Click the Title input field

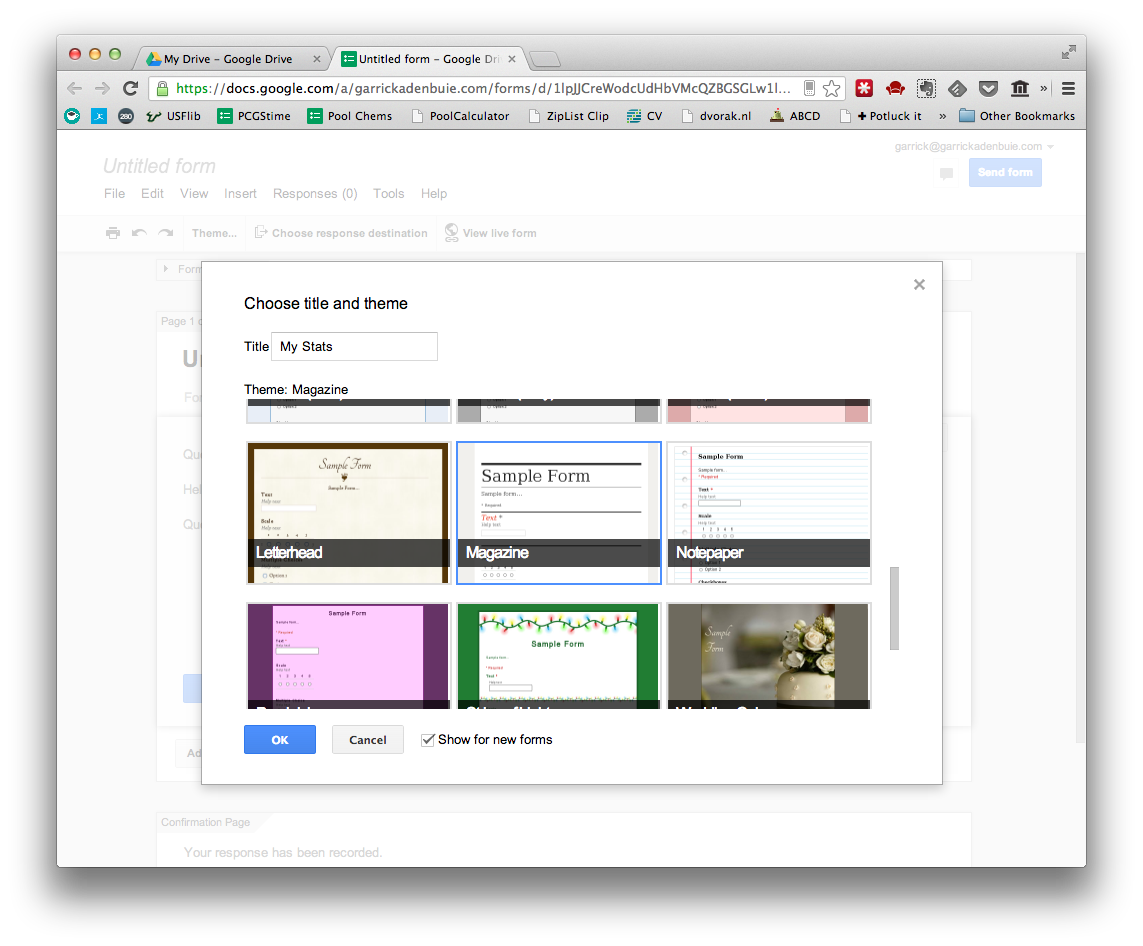354,347
